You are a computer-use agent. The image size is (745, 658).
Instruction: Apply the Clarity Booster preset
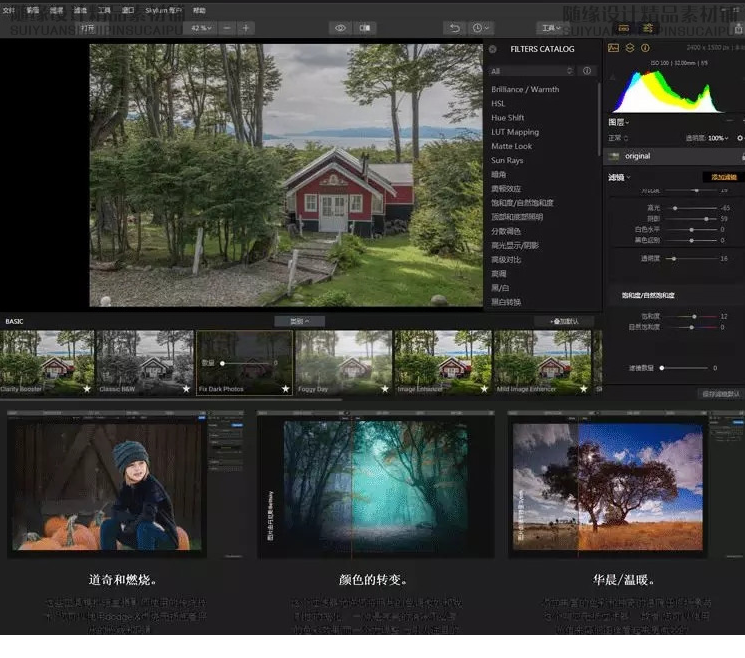coord(47,363)
